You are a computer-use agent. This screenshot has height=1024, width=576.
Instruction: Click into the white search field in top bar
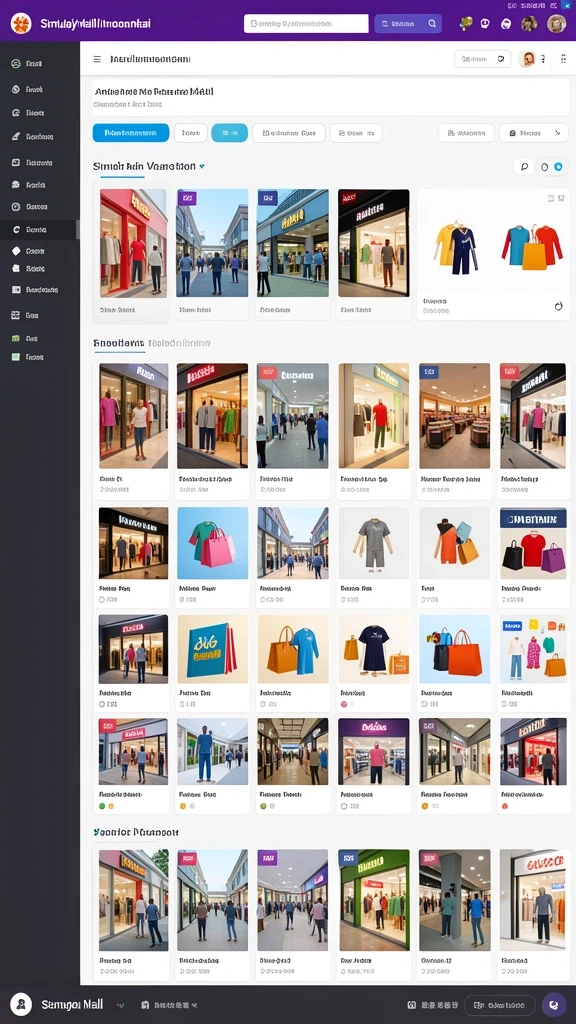pyautogui.click(x=306, y=24)
